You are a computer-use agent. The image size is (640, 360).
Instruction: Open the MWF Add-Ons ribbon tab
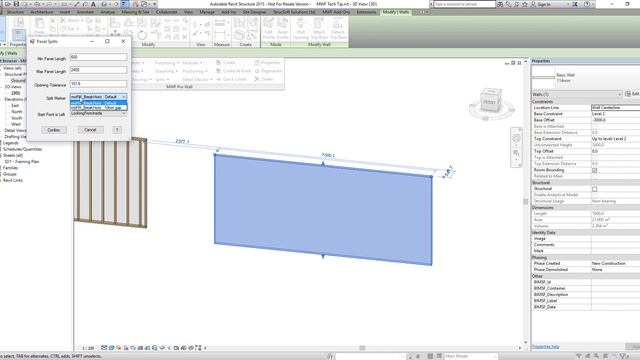click(x=336, y=12)
